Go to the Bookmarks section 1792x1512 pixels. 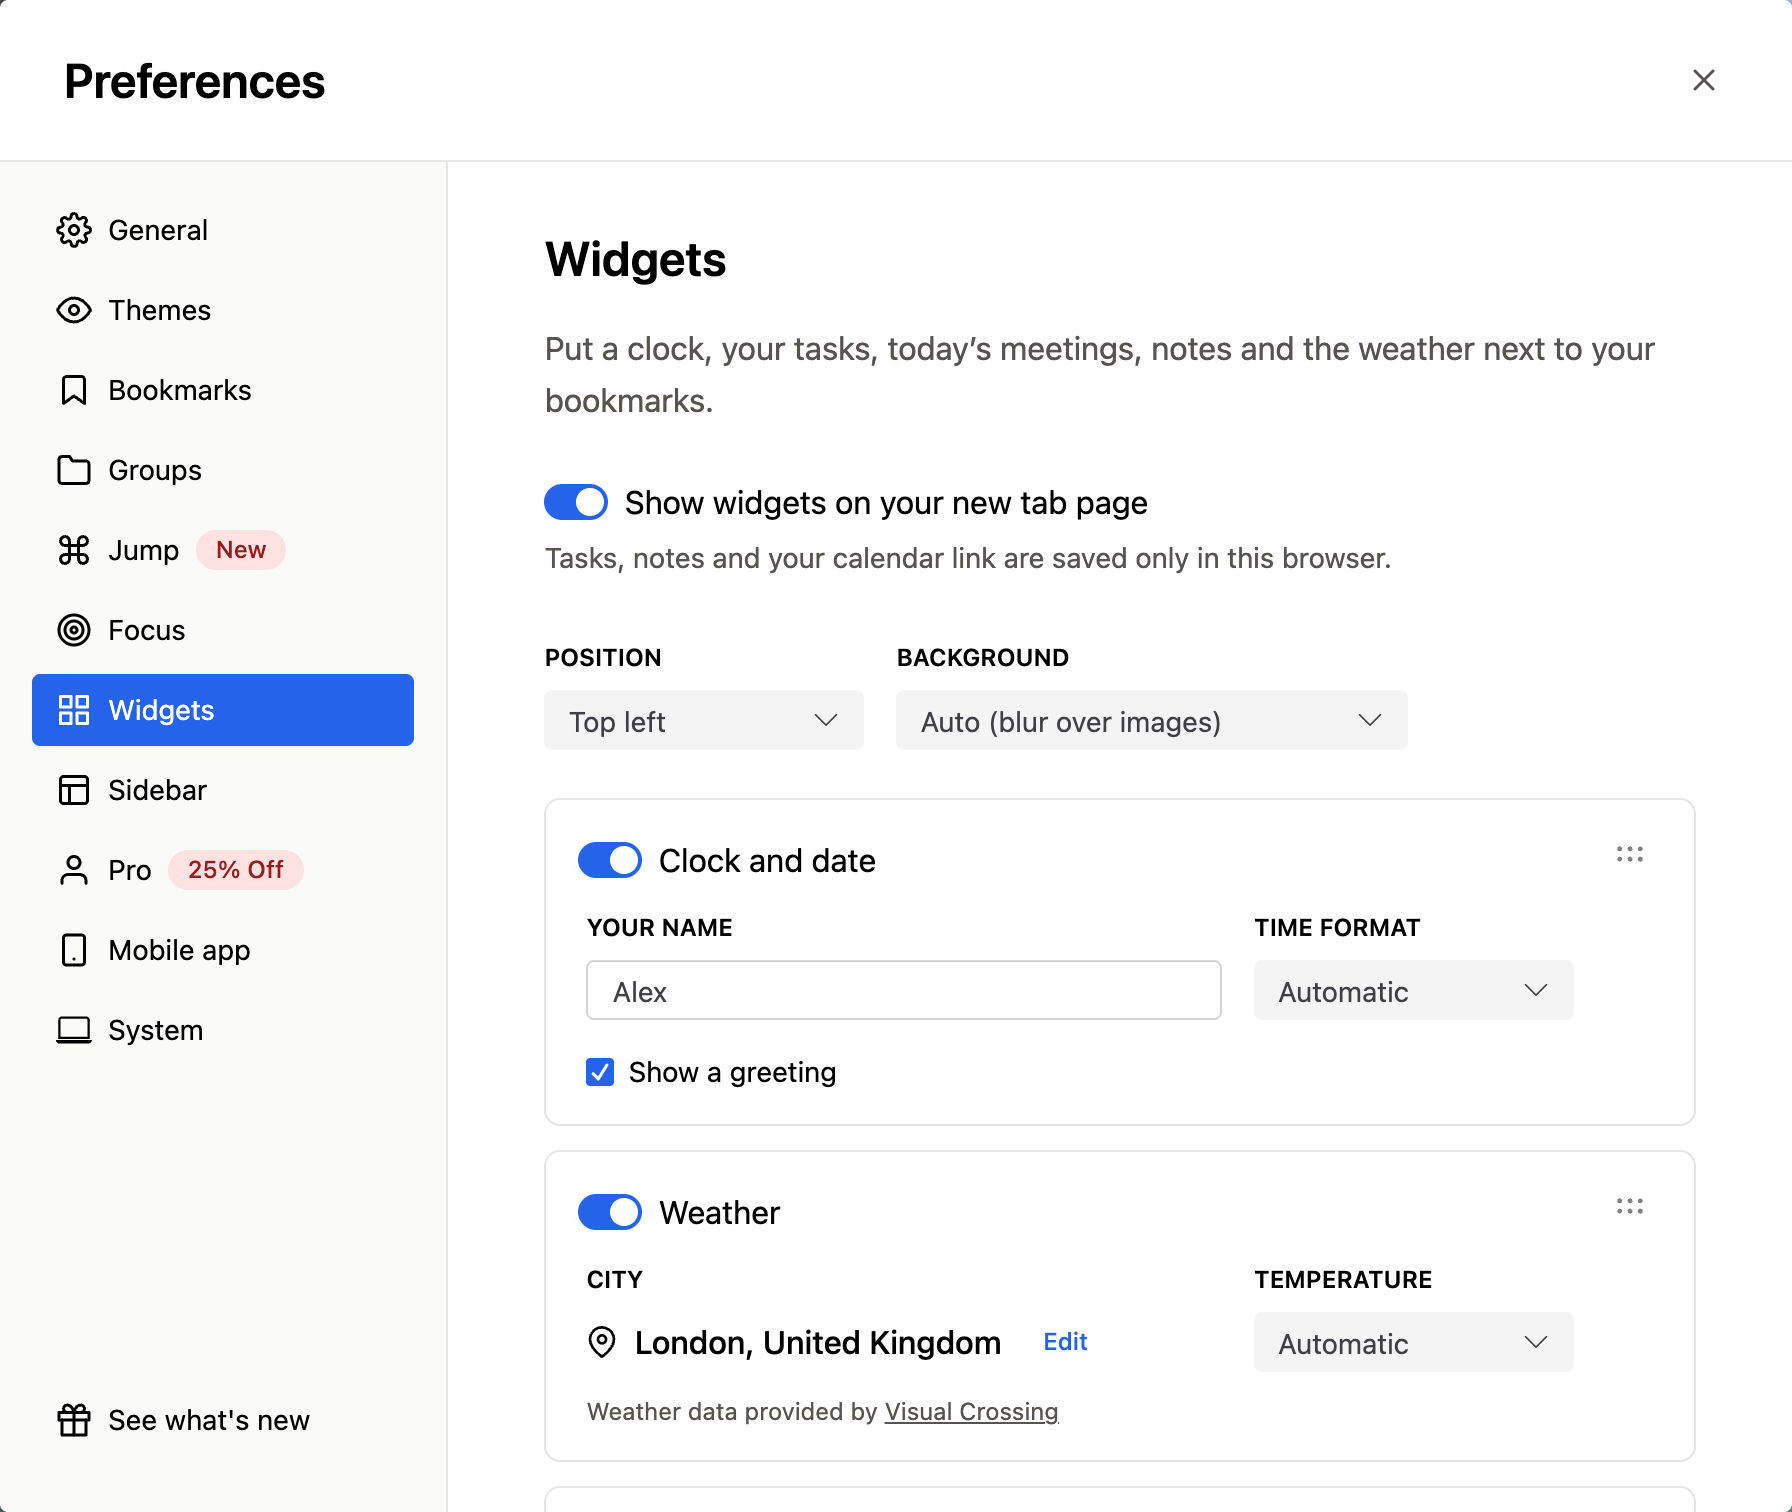point(223,390)
